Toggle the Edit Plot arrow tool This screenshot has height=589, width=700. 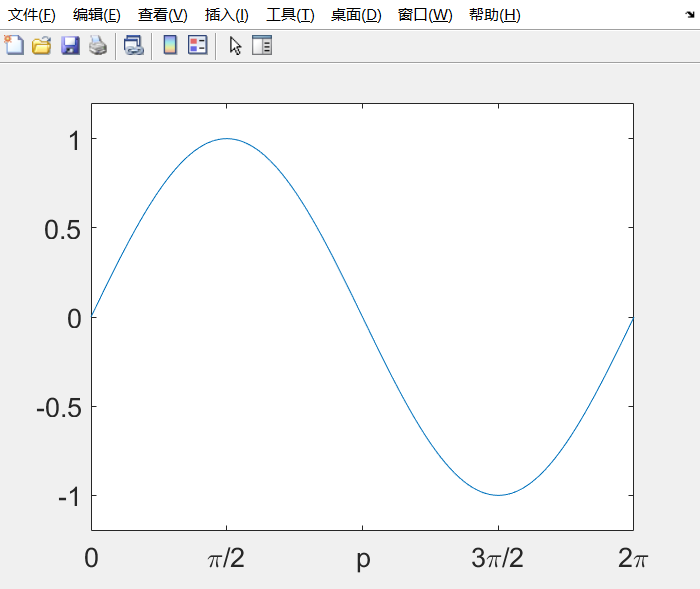pyautogui.click(x=235, y=46)
